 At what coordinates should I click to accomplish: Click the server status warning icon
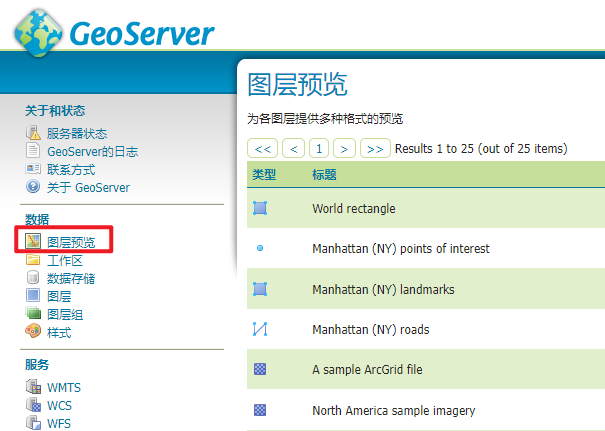click(33, 132)
